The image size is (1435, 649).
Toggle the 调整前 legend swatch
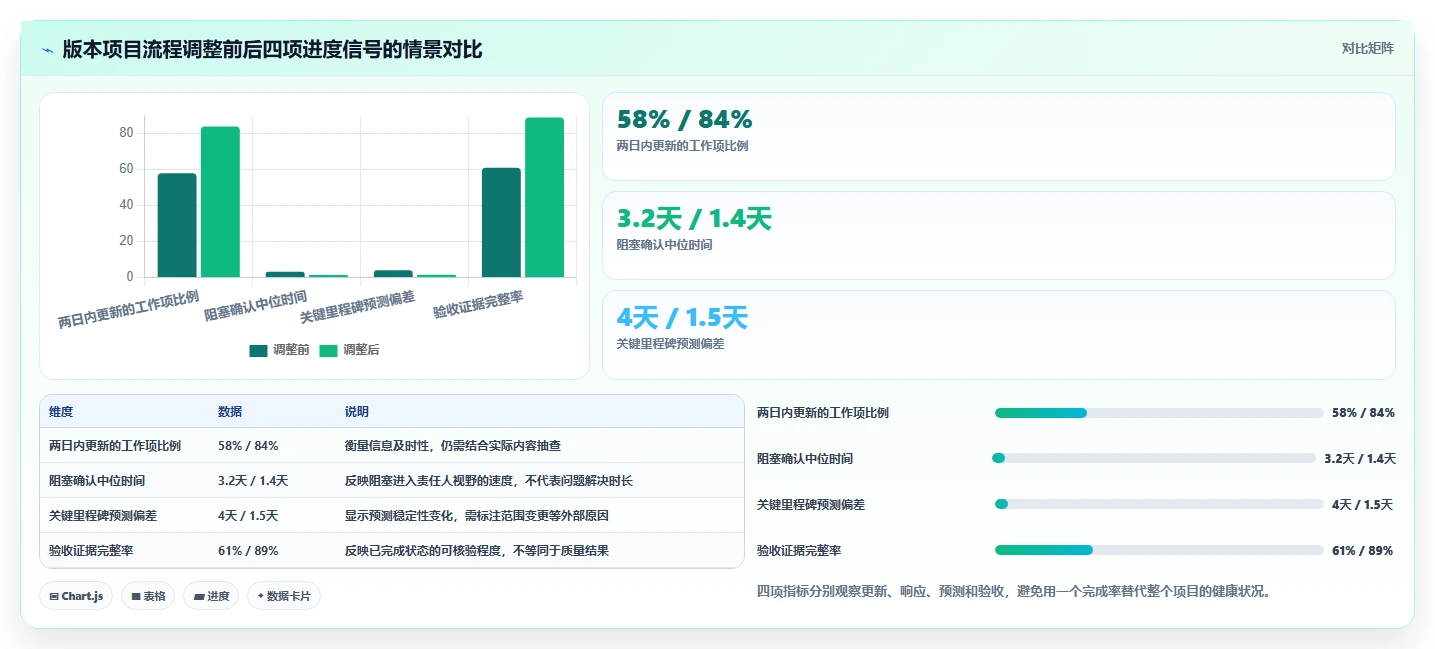pyautogui.click(x=259, y=350)
